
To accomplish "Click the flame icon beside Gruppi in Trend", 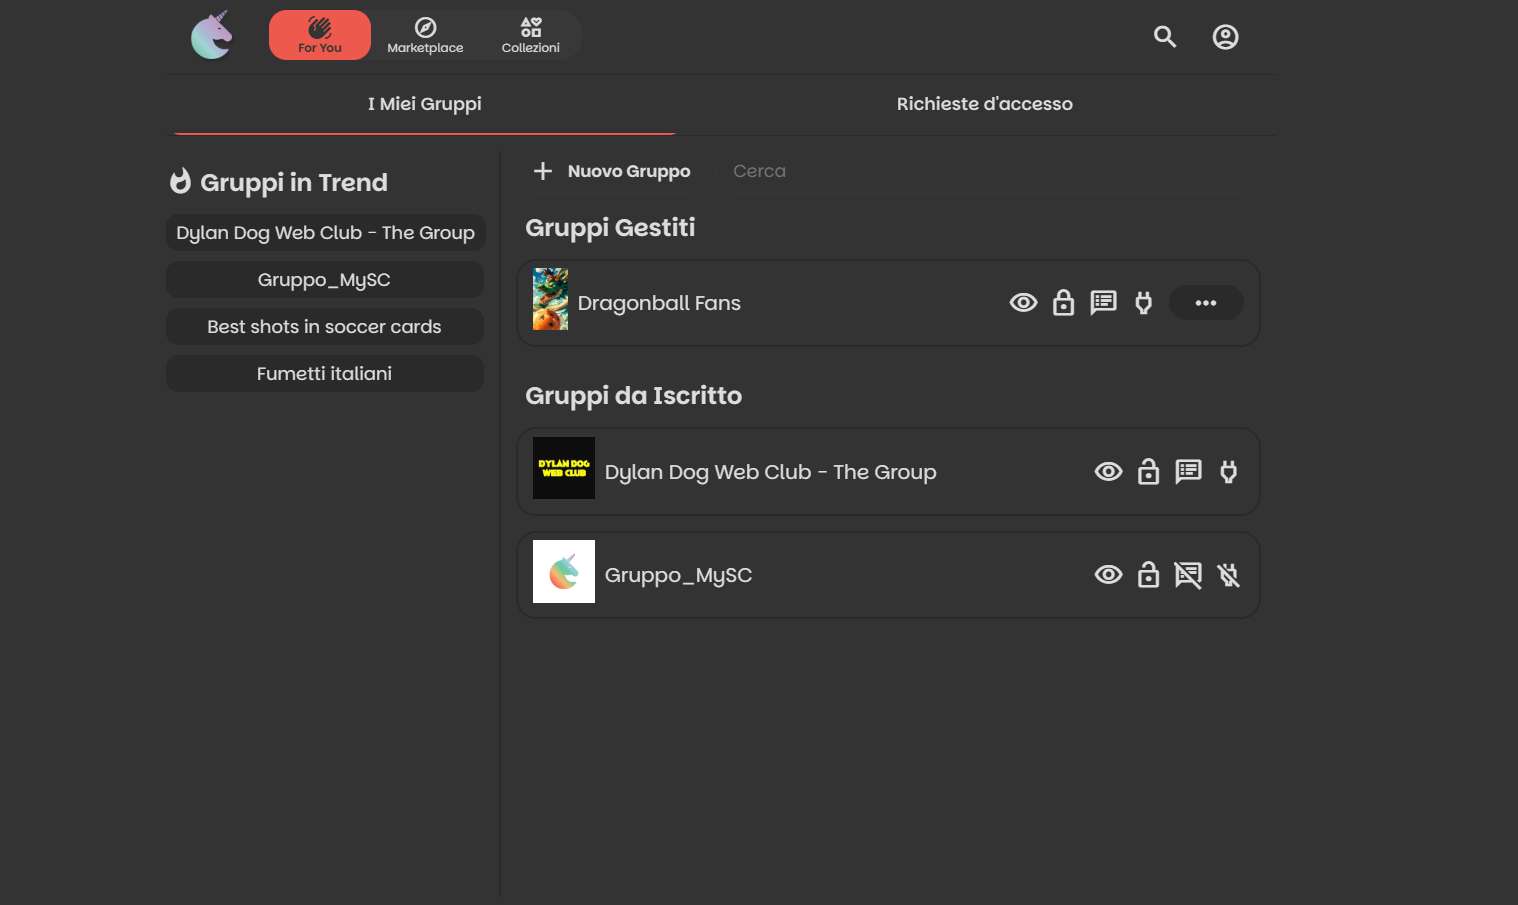I will (x=180, y=181).
